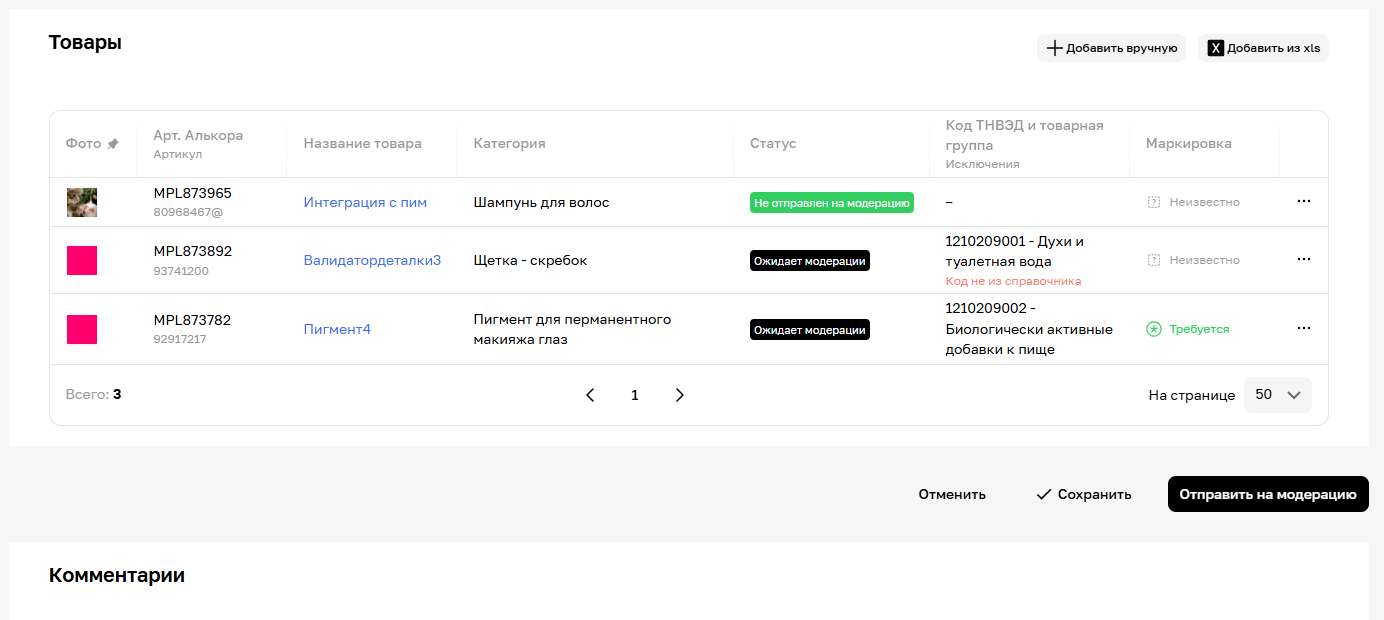Open the three-dots menu for Валидатордеталки3 row
Image resolution: width=1384 pixels, height=620 pixels.
(x=1303, y=259)
